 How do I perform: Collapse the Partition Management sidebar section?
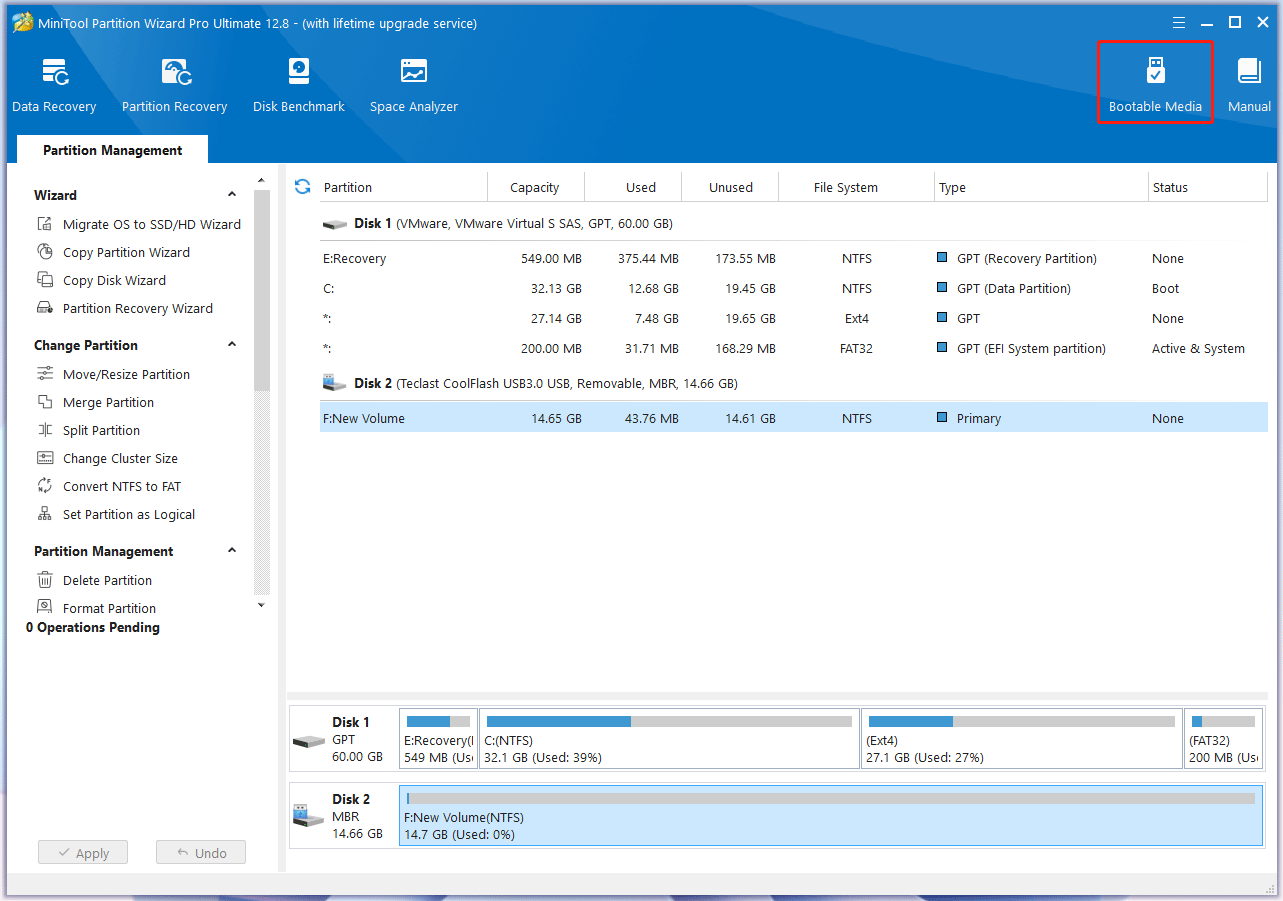point(232,551)
